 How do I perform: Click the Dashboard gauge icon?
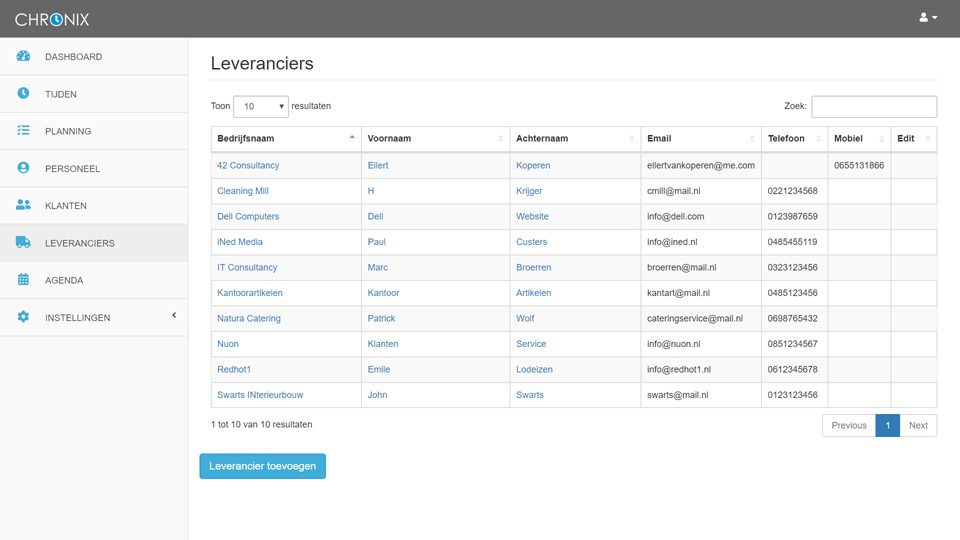coord(23,56)
